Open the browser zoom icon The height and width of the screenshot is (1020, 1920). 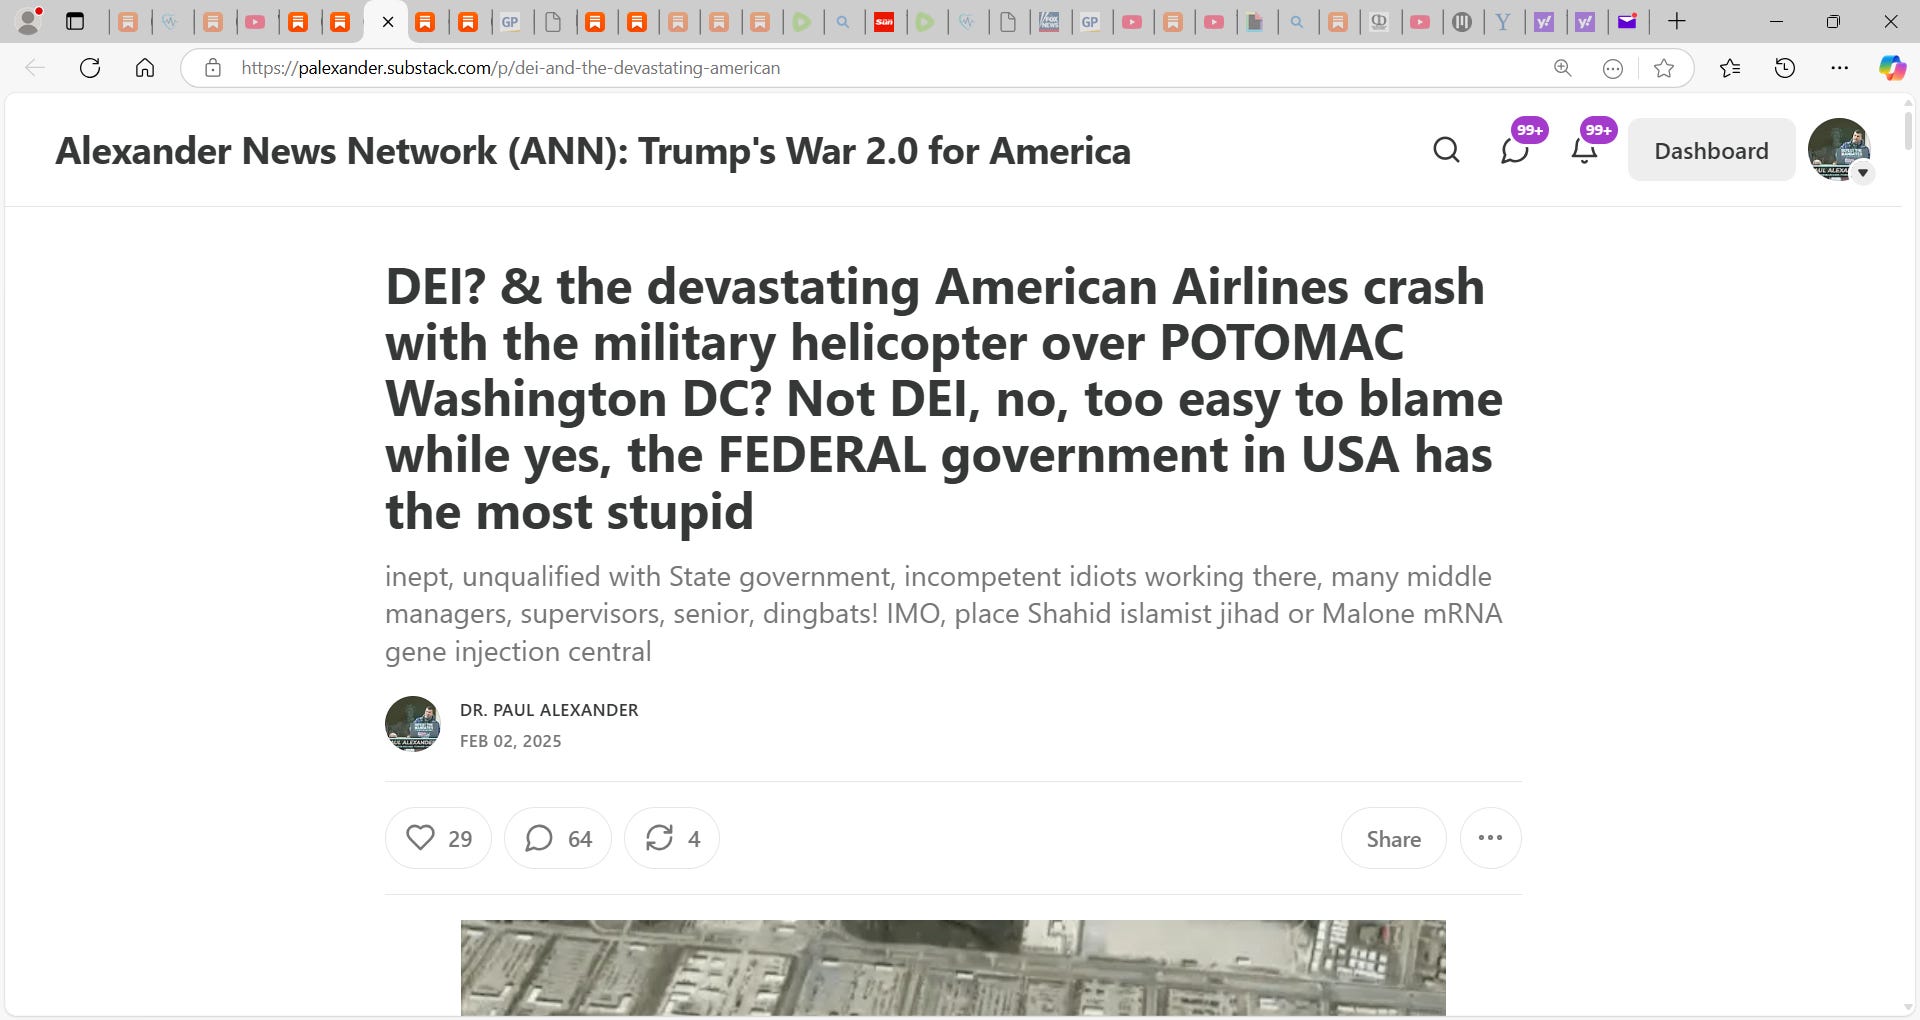click(1562, 68)
